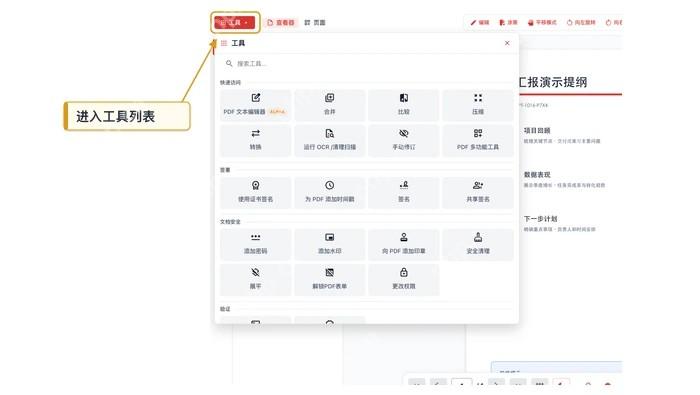700x395 pixels.
Task: Click the 编辑 toolbar button
Action: 480,22
